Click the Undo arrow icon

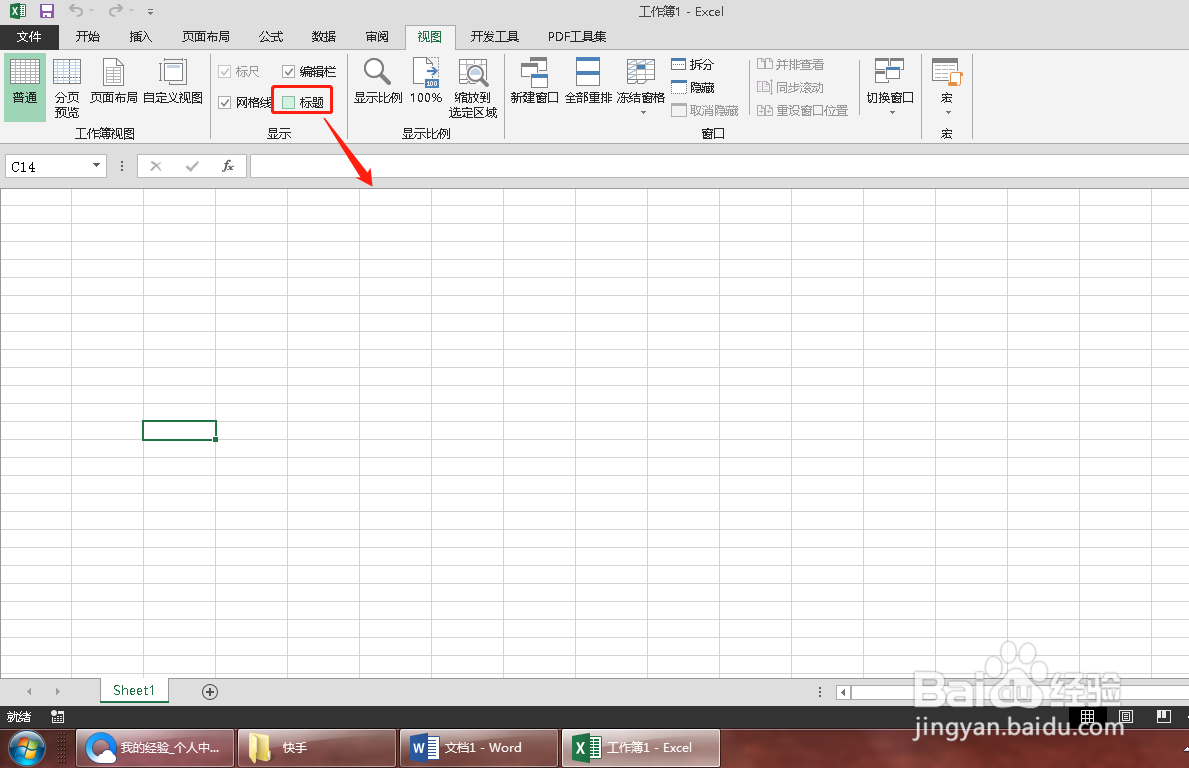[x=76, y=11]
